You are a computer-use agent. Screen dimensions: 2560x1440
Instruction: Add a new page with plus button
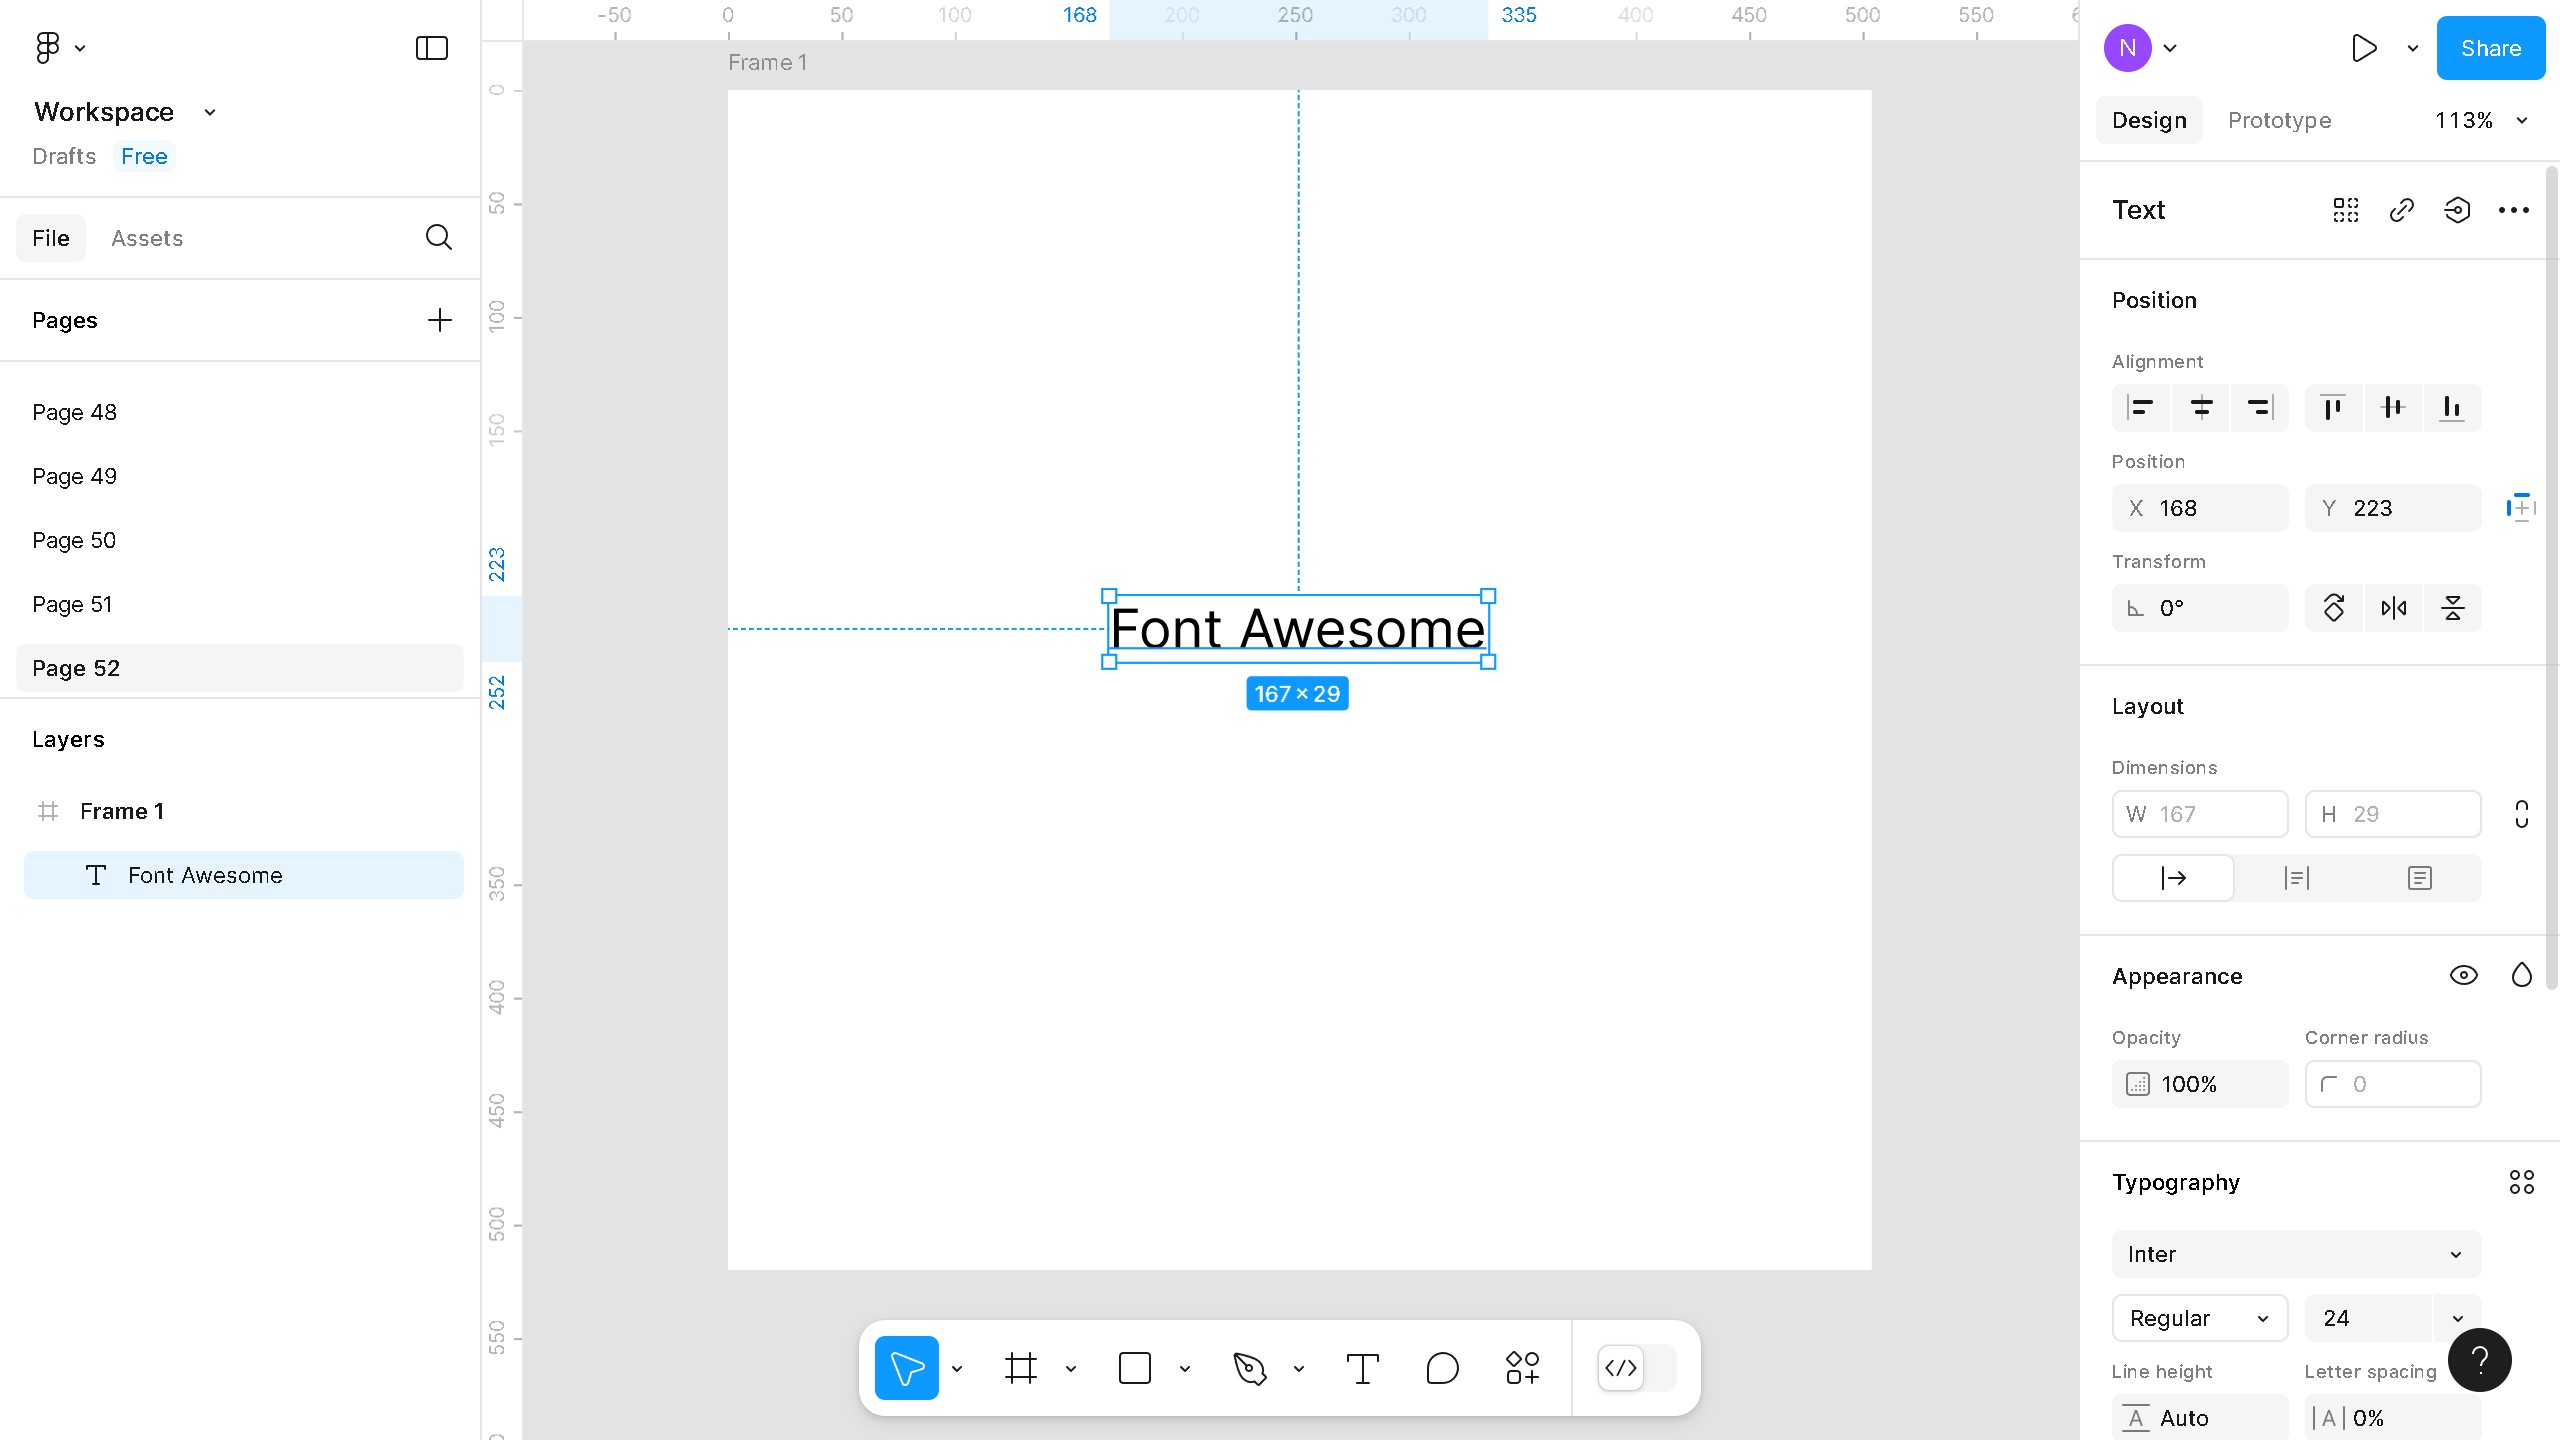pyautogui.click(x=439, y=320)
